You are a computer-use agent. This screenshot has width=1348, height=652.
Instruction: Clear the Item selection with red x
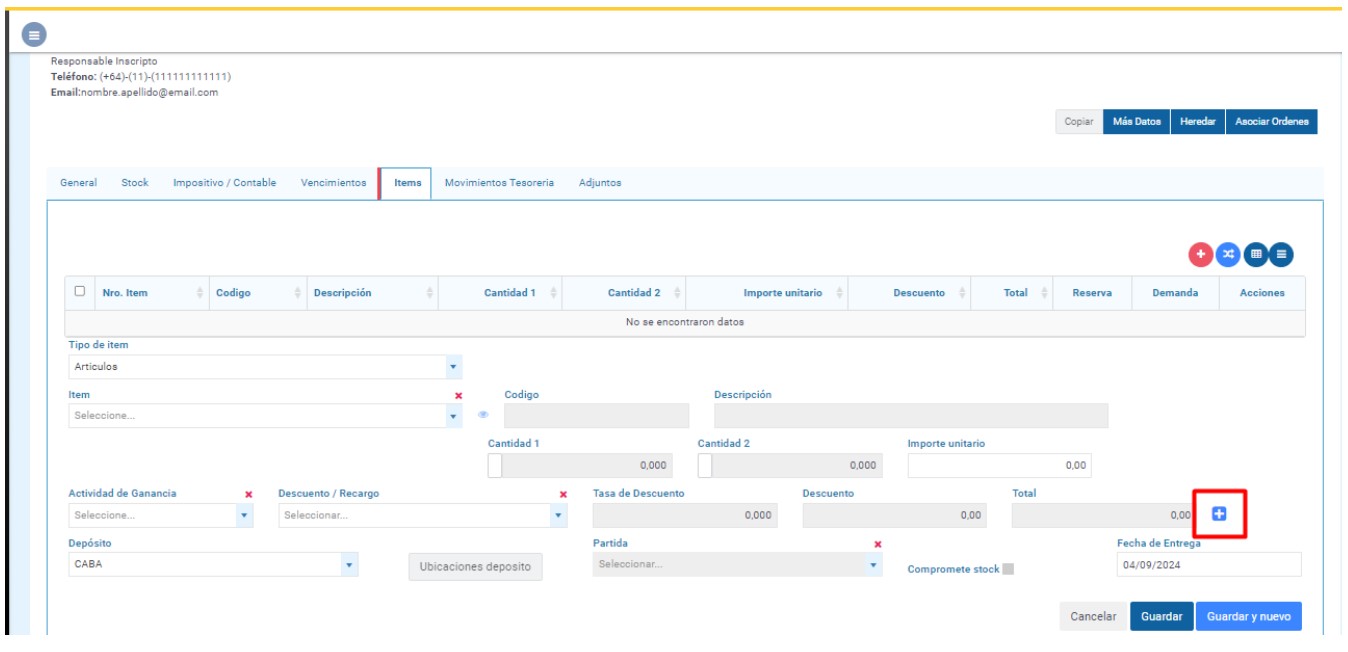coord(459,395)
